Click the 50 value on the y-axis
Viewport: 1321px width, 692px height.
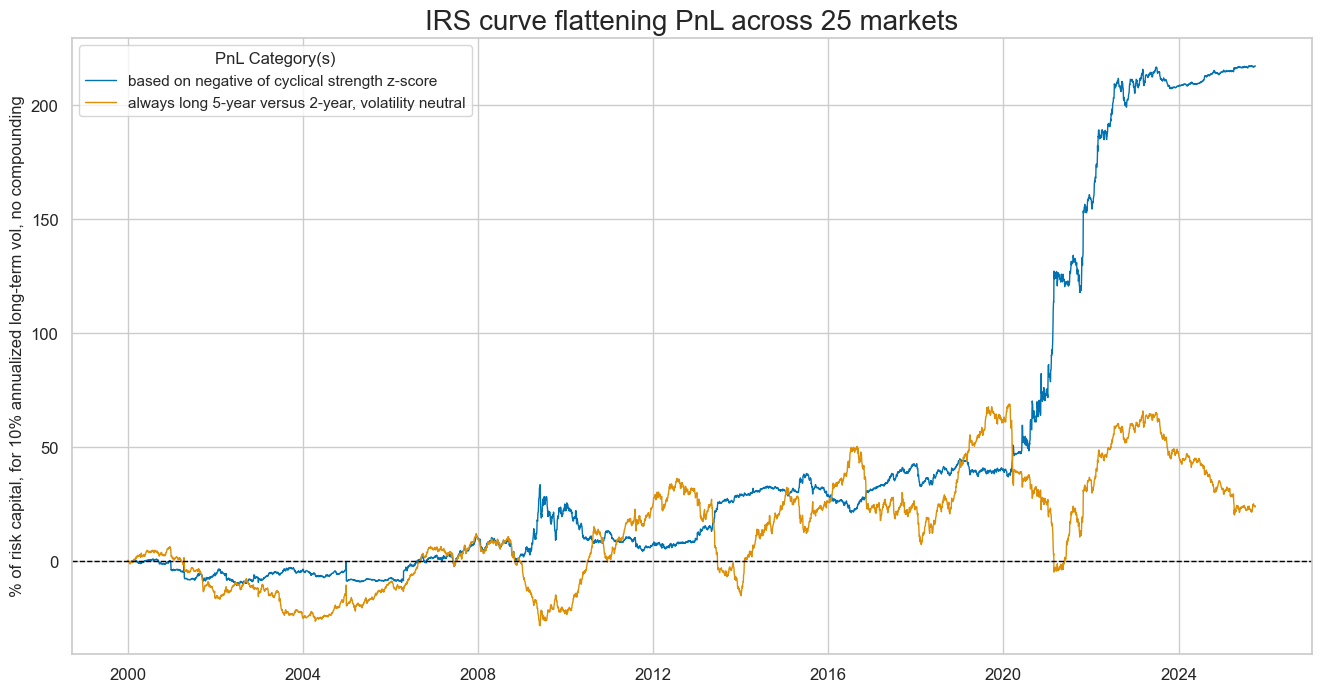52,449
